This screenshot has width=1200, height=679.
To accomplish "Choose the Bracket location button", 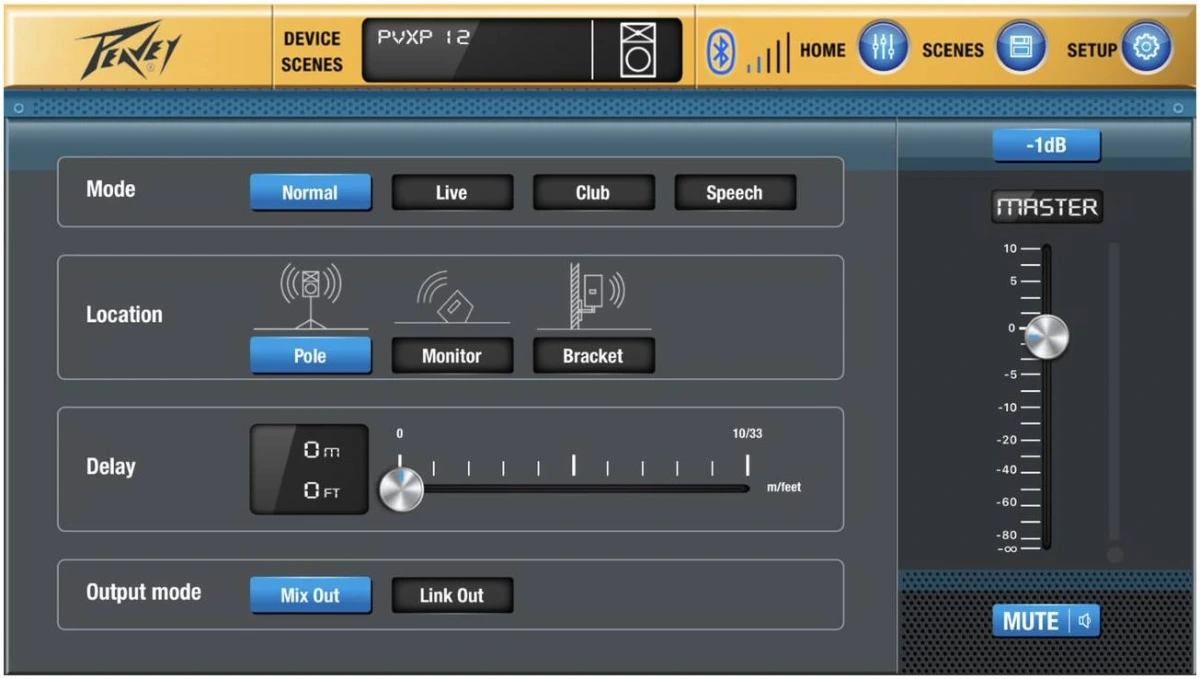I will tap(593, 356).
